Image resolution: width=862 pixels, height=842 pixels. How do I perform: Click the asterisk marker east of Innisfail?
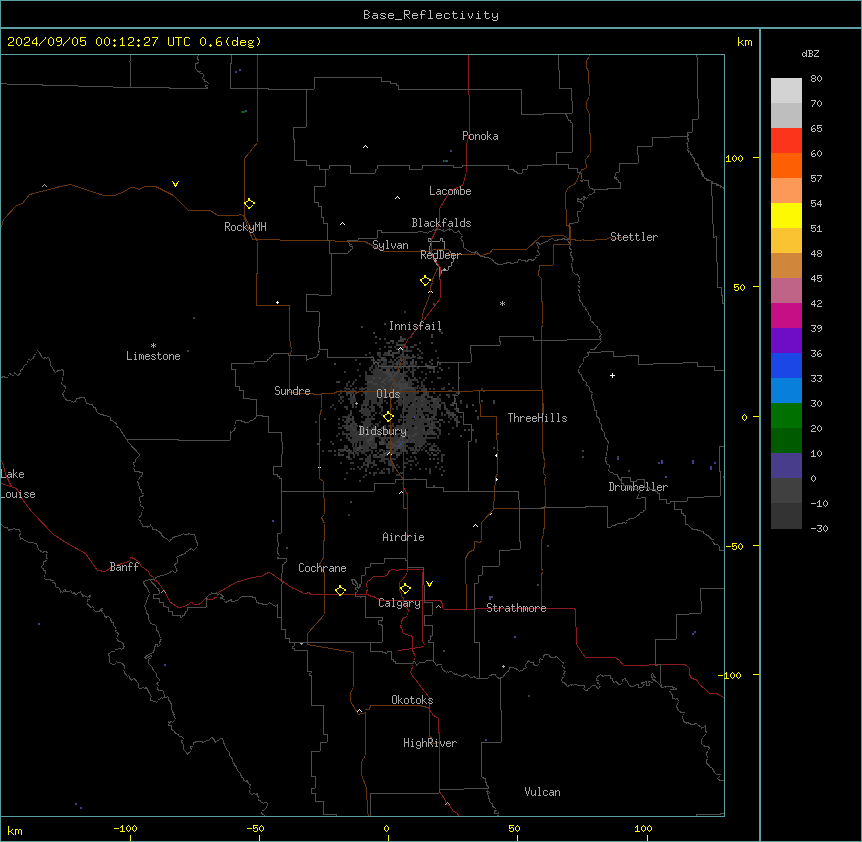(x=502, y=303)
